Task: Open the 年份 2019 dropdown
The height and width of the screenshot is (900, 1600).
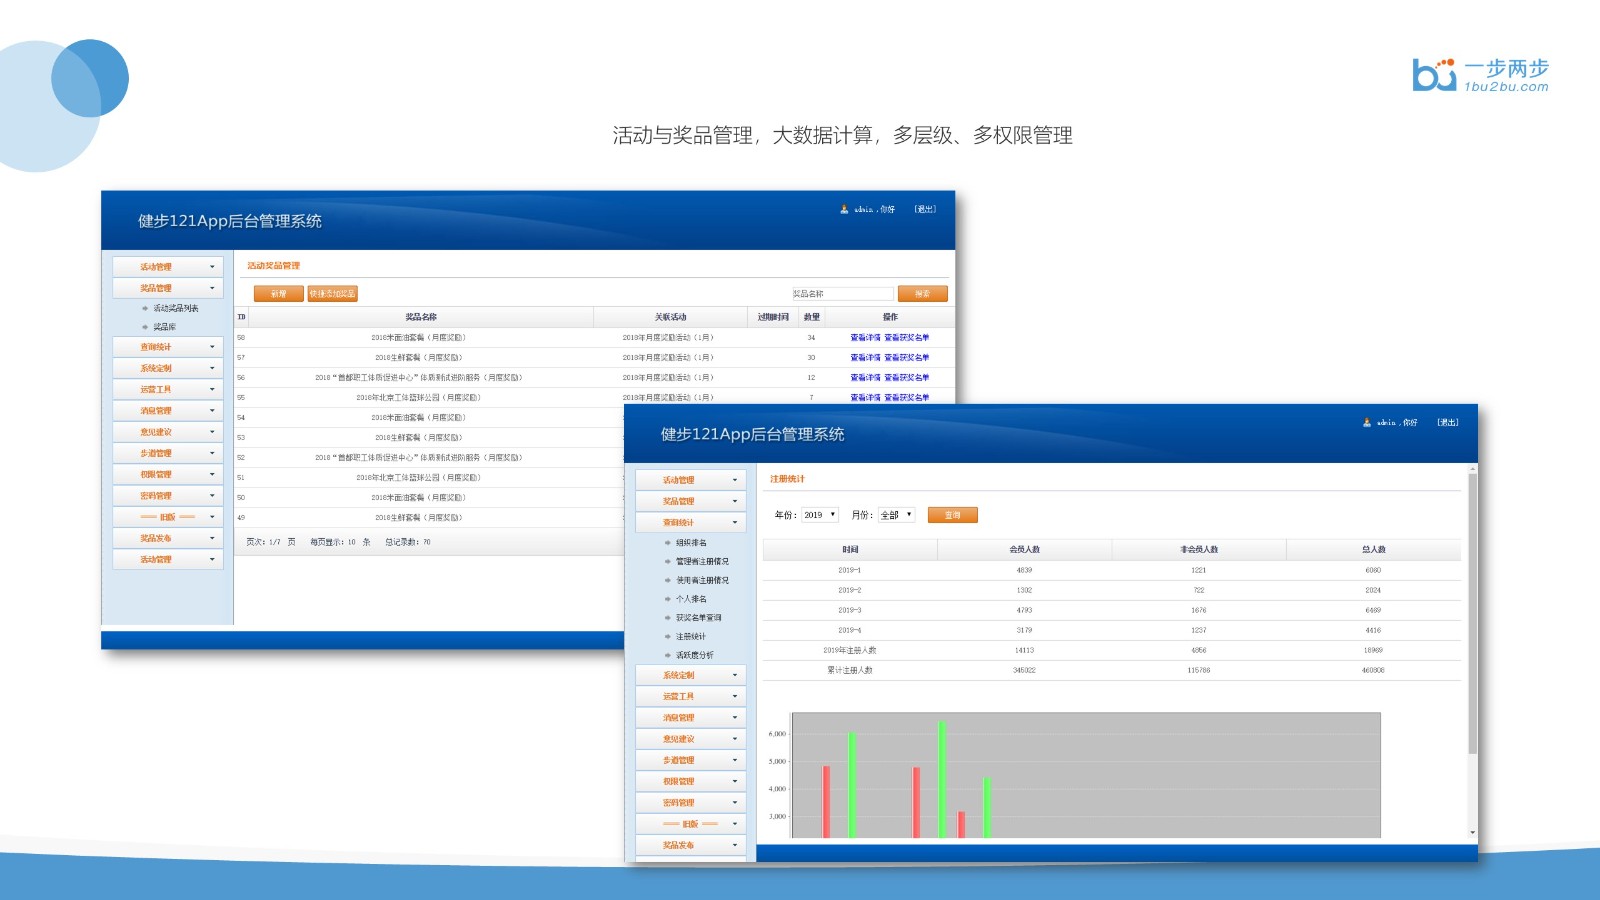Action: [820, 515]
